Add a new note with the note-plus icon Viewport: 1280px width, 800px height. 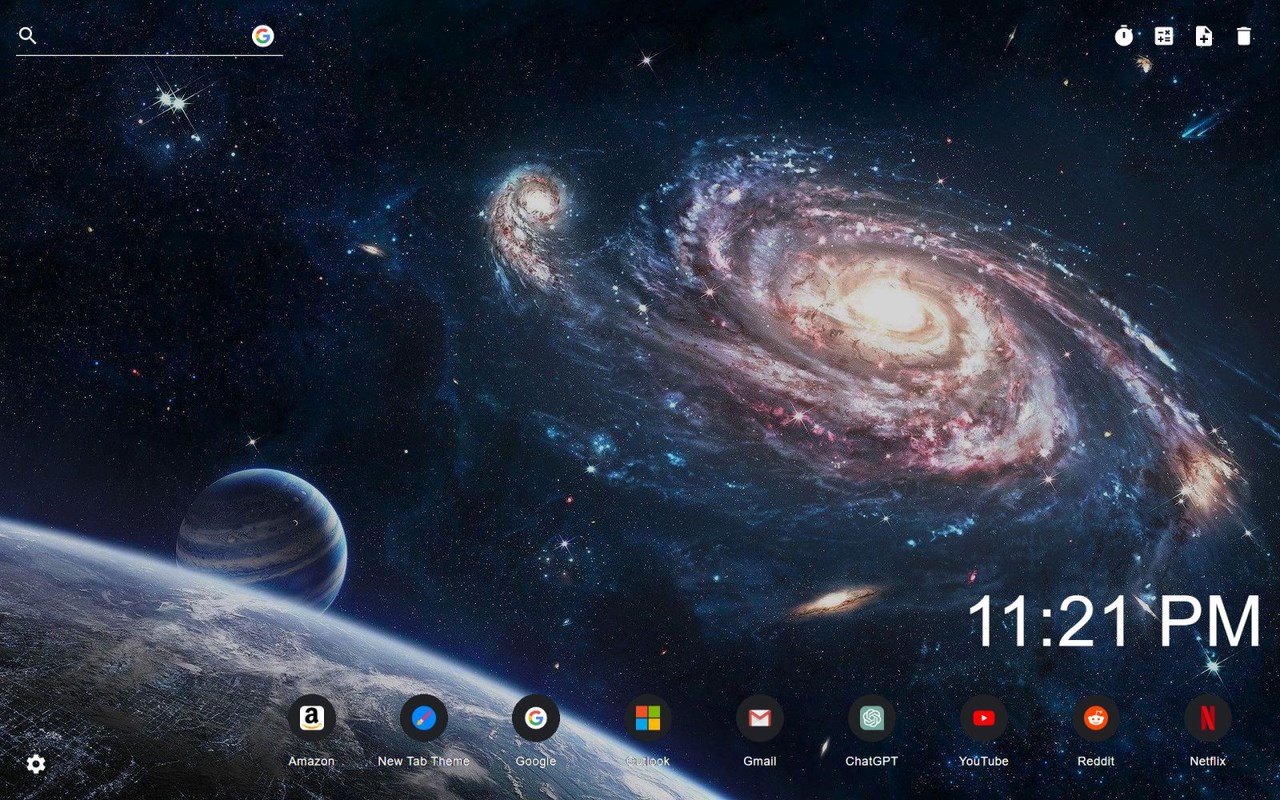[1204, 36]
